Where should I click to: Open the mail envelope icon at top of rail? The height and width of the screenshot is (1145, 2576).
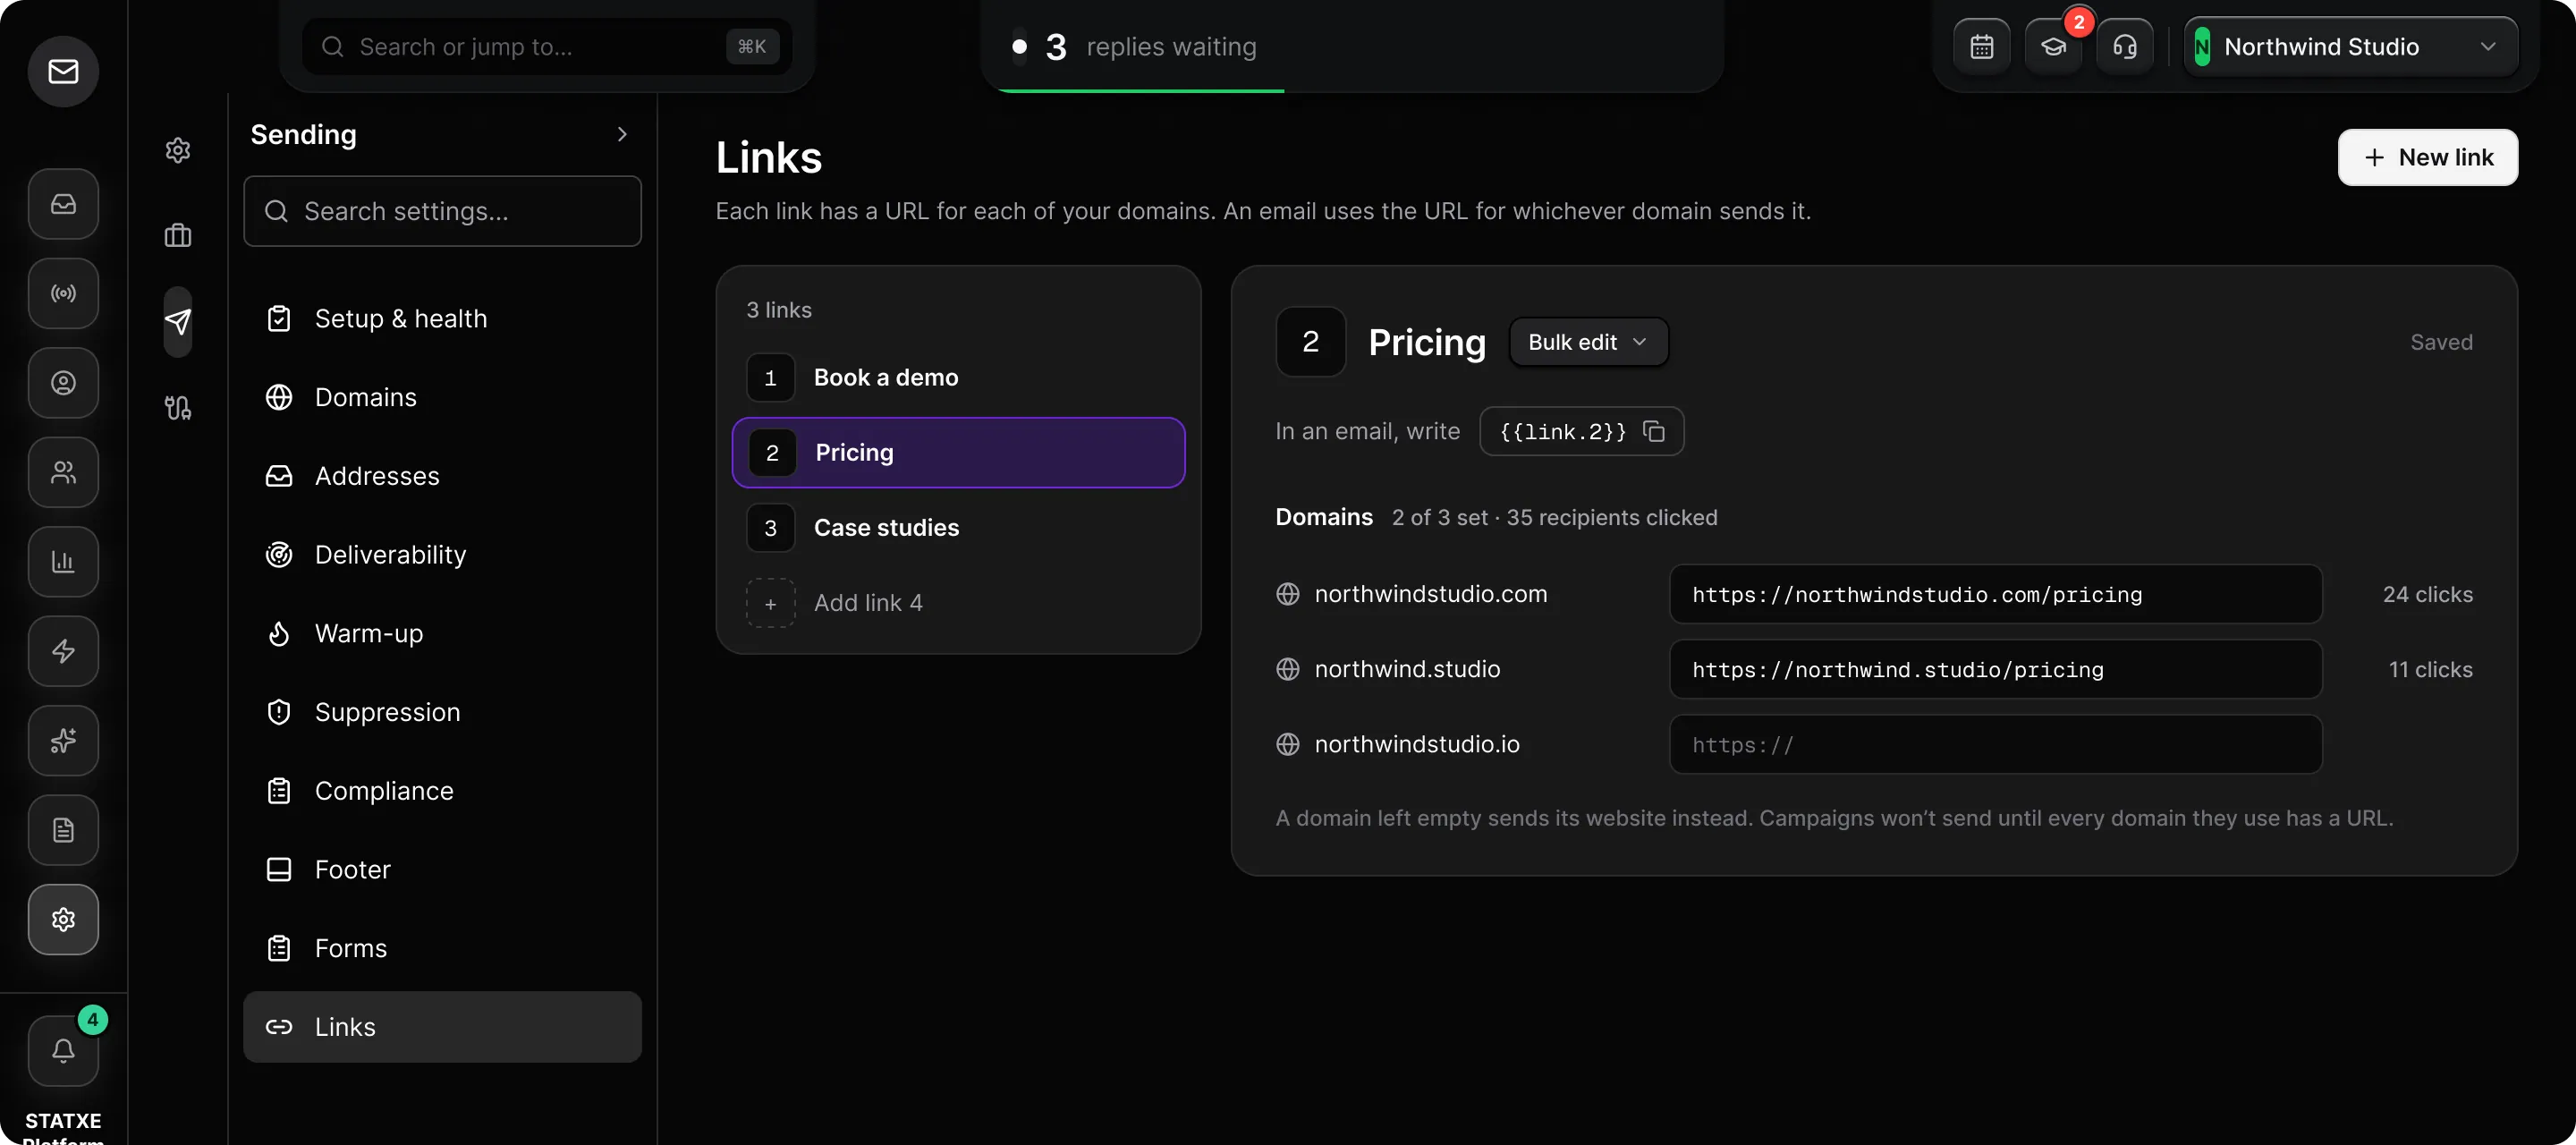coord(63,71)
